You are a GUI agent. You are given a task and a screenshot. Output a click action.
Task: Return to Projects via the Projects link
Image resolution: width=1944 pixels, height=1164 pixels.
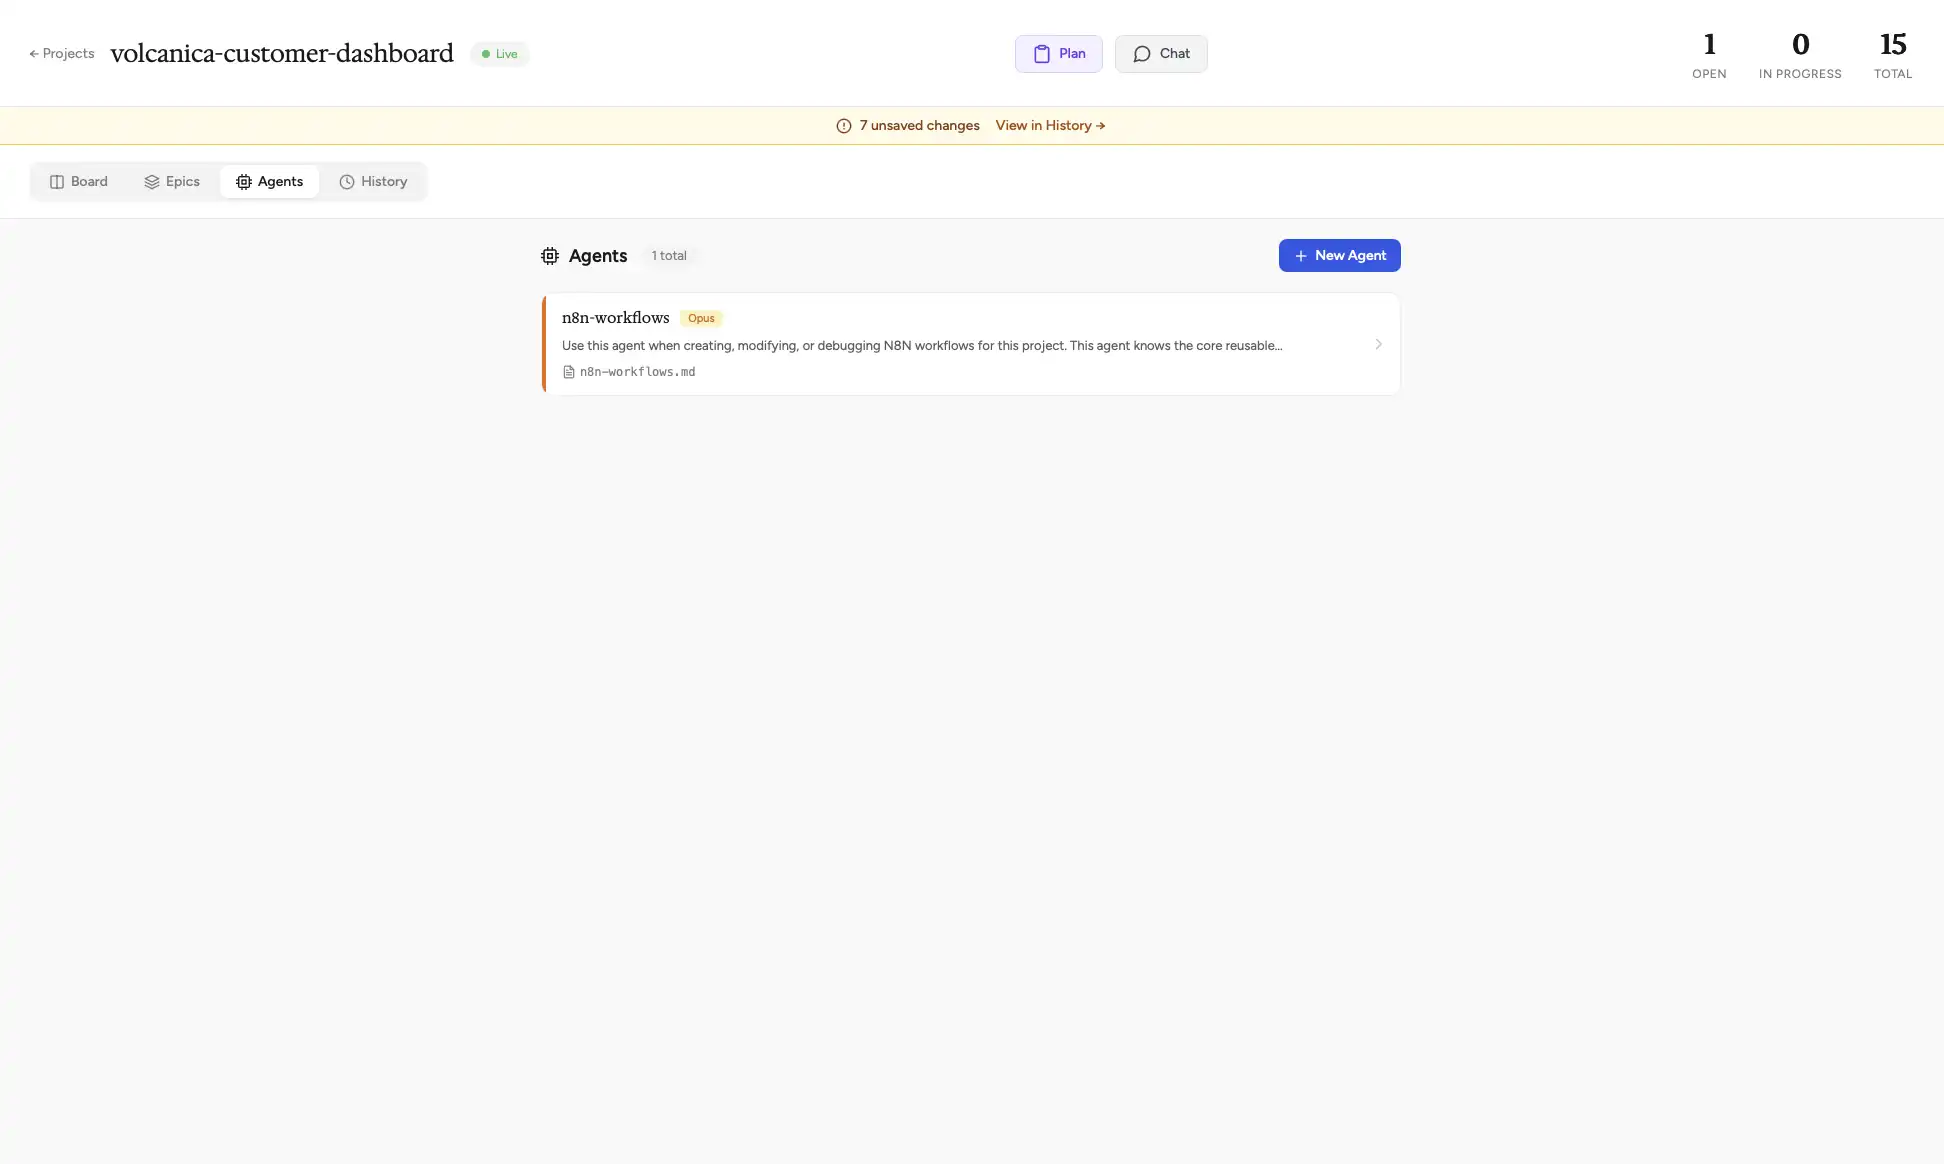62,53
